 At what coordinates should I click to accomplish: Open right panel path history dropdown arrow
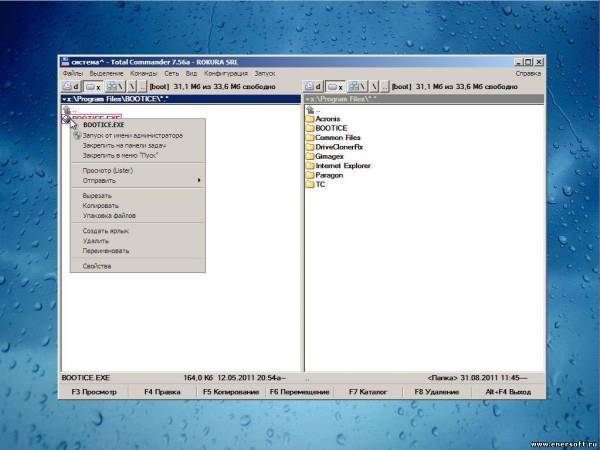[x=307, y=99]
